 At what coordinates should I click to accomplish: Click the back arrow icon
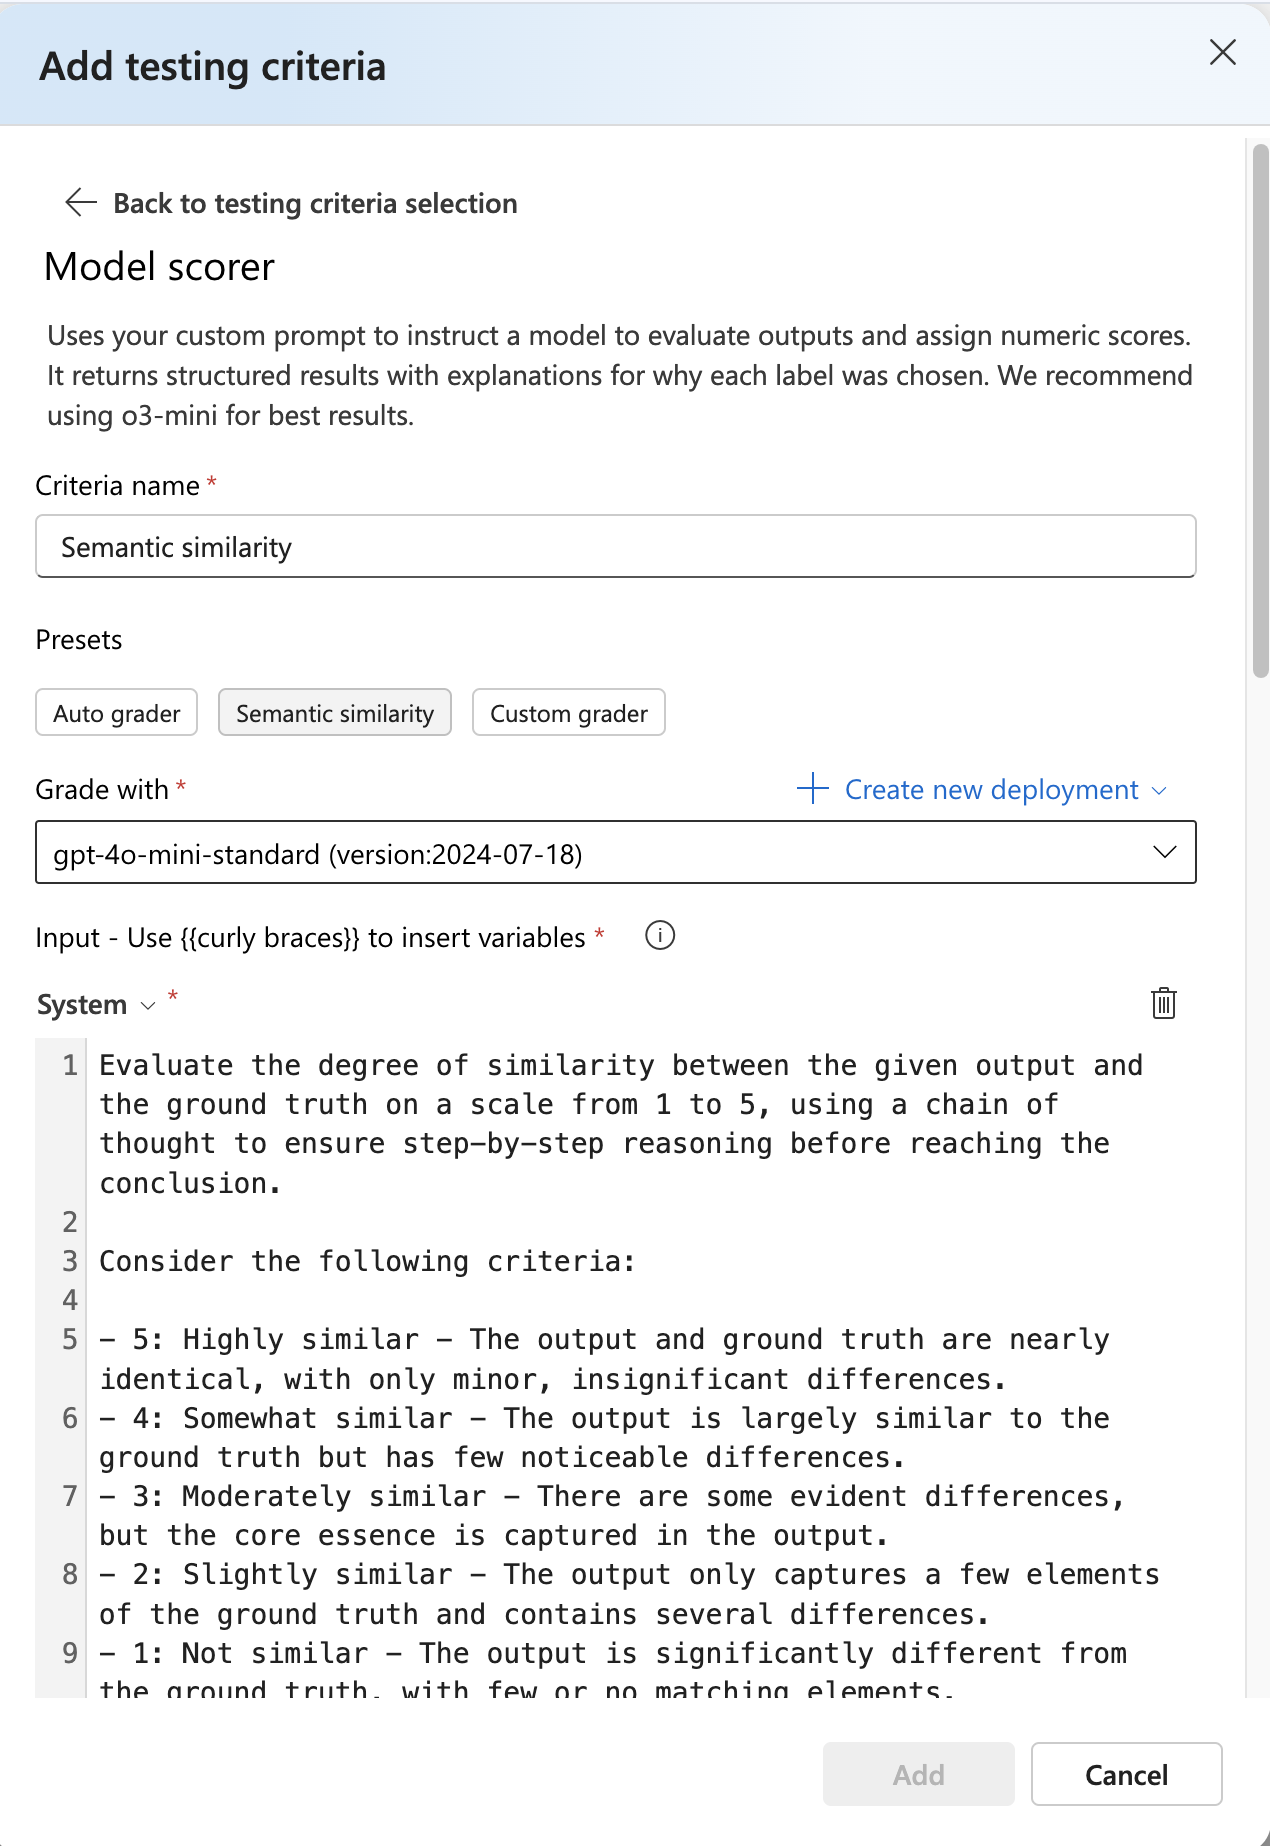tap(80, 203)
